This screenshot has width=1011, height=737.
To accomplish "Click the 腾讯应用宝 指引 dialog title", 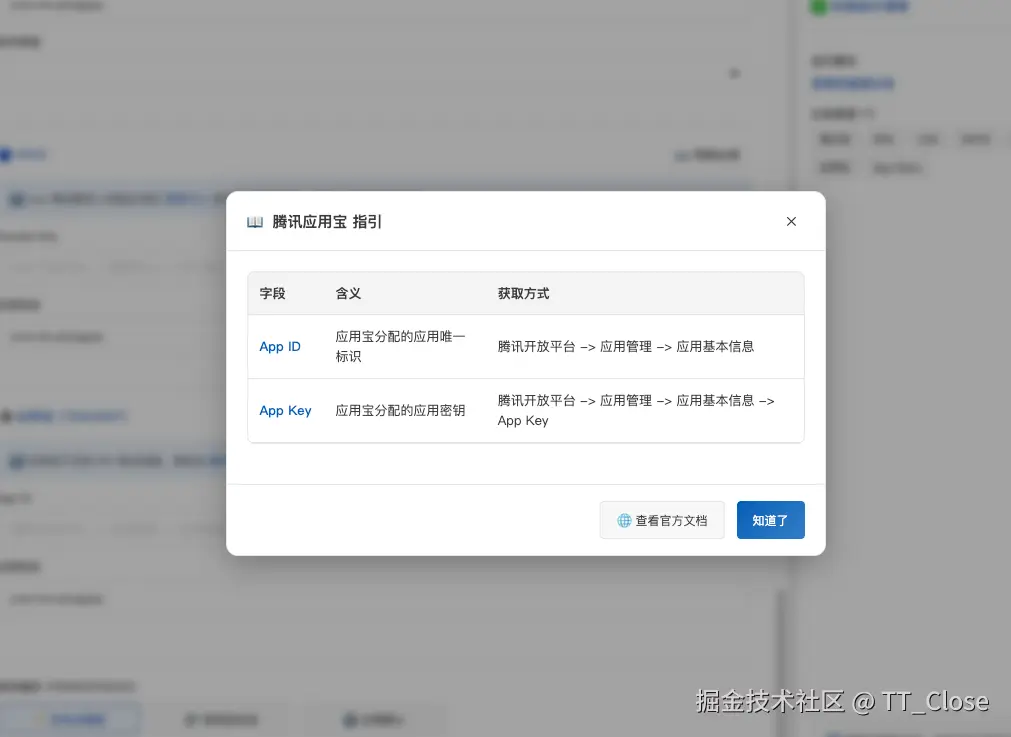I will click(x=327, y=222).
